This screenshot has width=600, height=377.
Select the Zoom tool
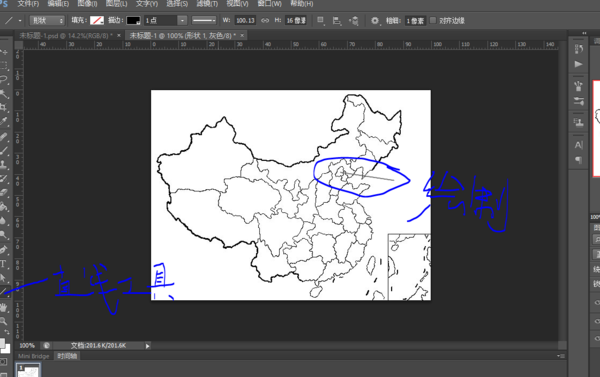tap(4, 321)
